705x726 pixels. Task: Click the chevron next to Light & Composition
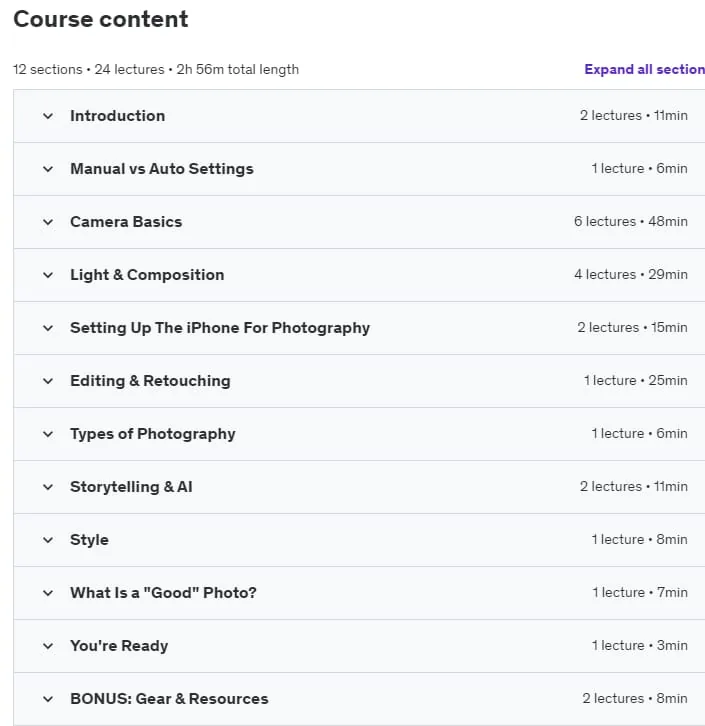pyautogui.click(x=48, y=275)
